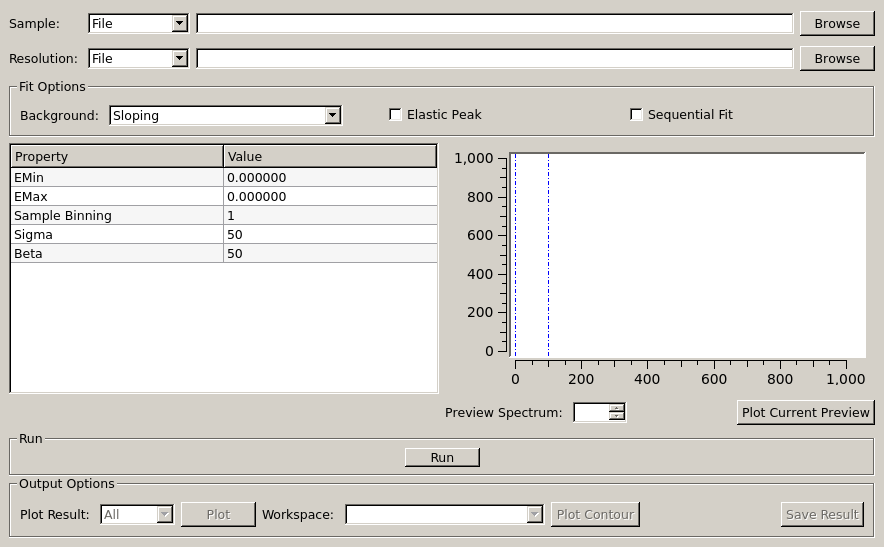
Task: Select the EMin value cell
Action: point(330,177)
